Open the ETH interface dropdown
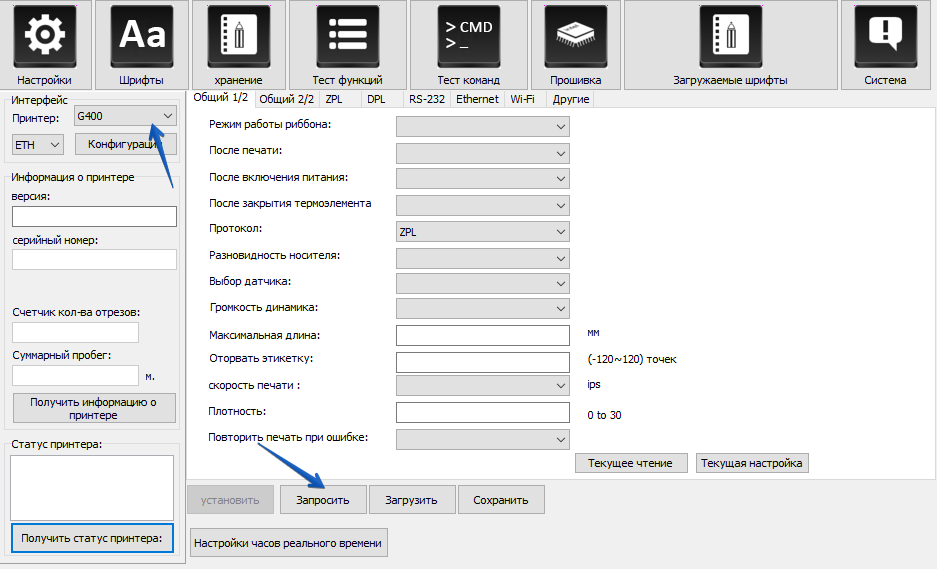The height and width of the screenshot is (569, 937). (x=38, y=145)
